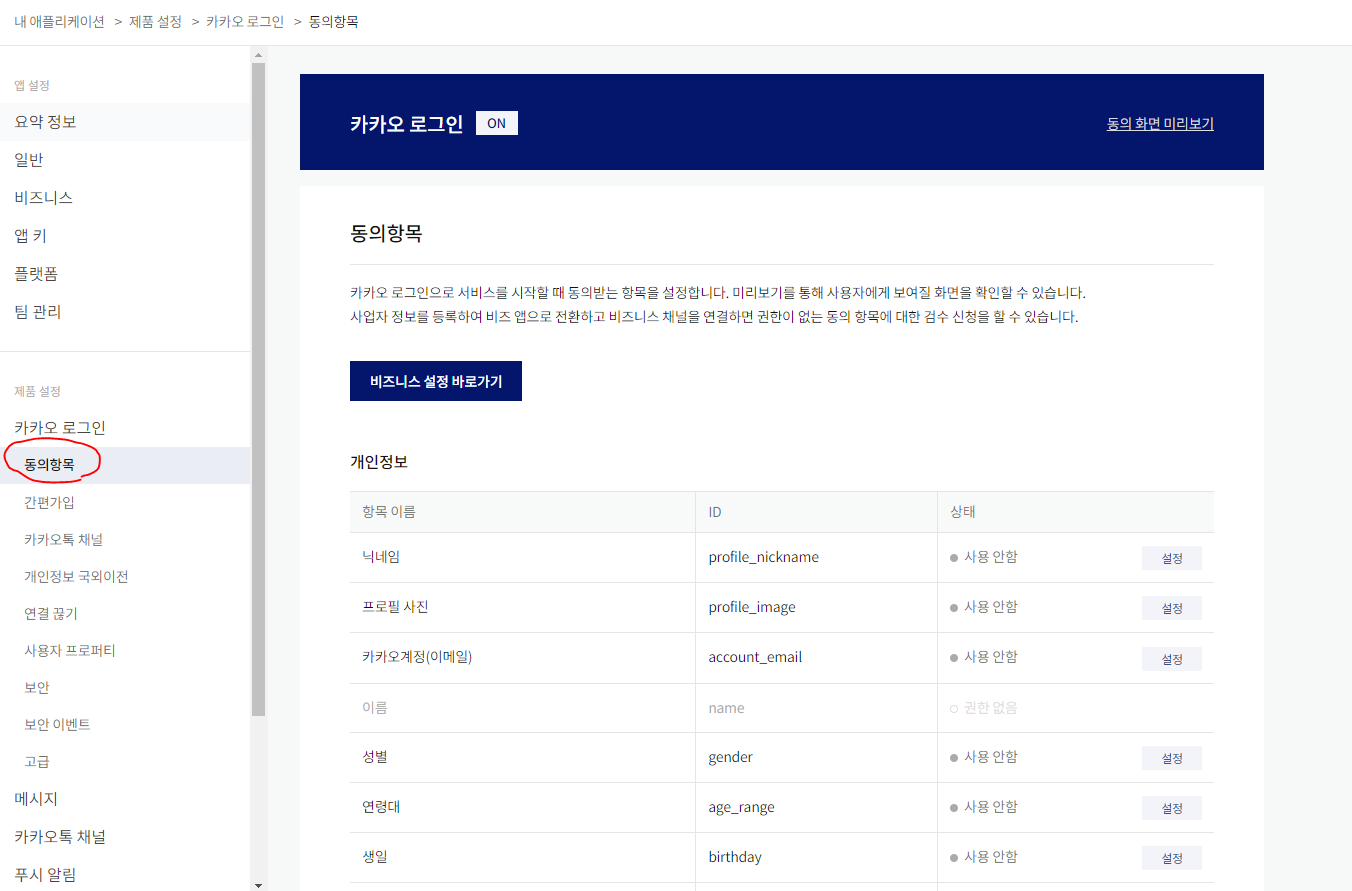Select 카카오톡 채널 sub-item under 카카오 로그인
The width and height of the screenshot is (1352, 891).
point(125,539)
